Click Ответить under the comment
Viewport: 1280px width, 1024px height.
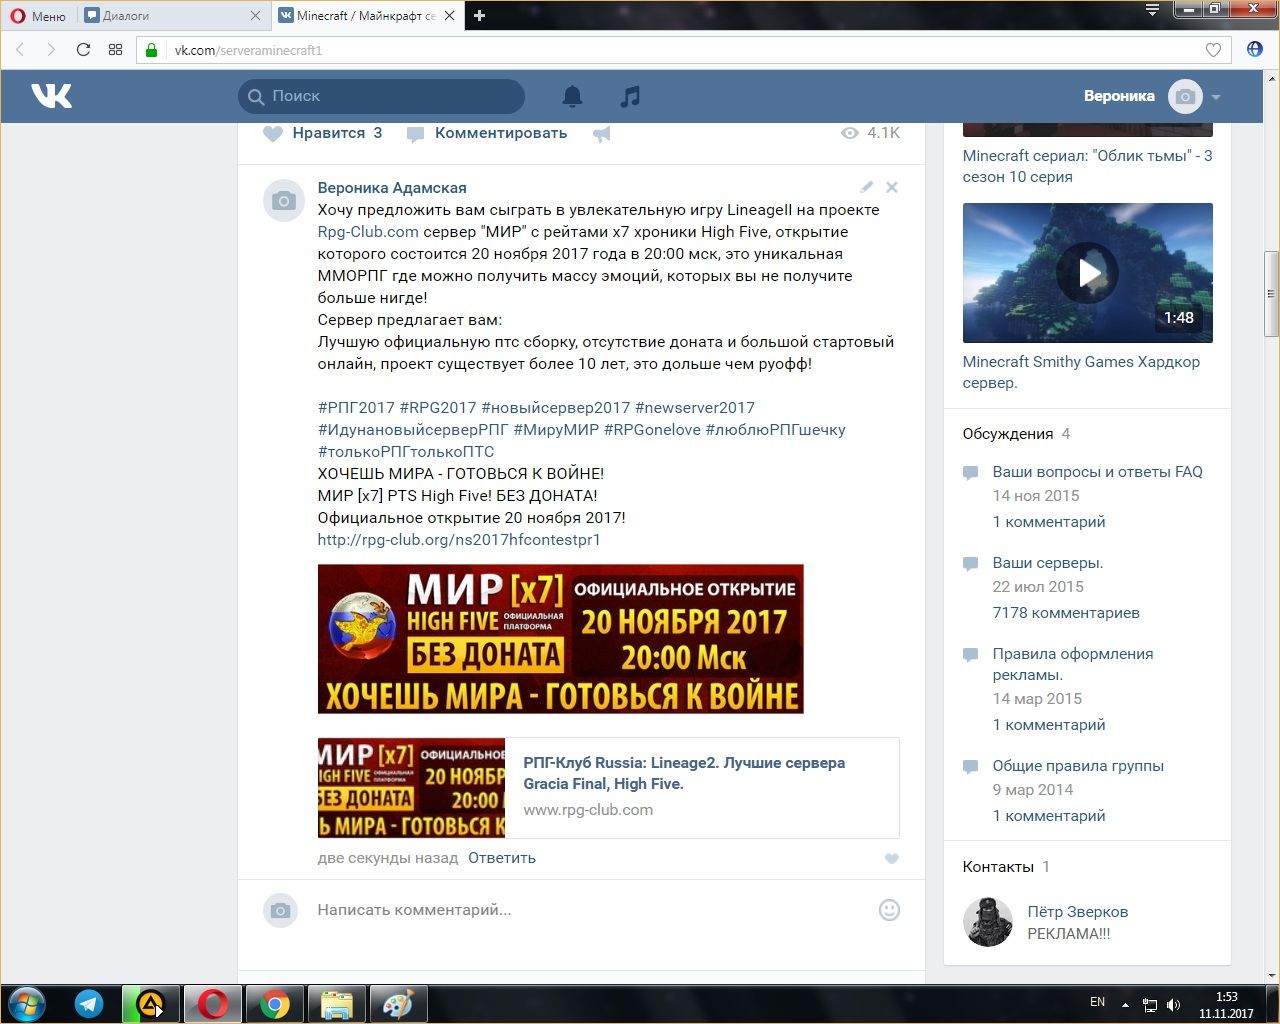(502, 858)
